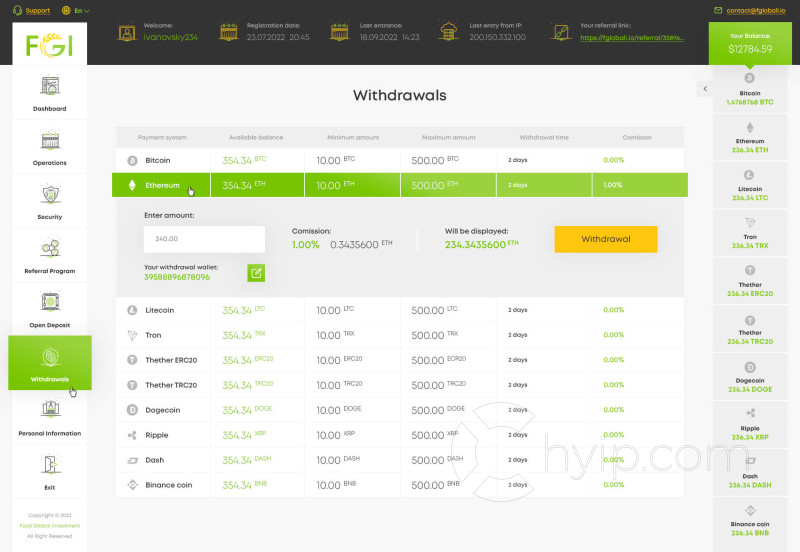Click the Bitcoin icon in balances panel

(x=749, y=78)
